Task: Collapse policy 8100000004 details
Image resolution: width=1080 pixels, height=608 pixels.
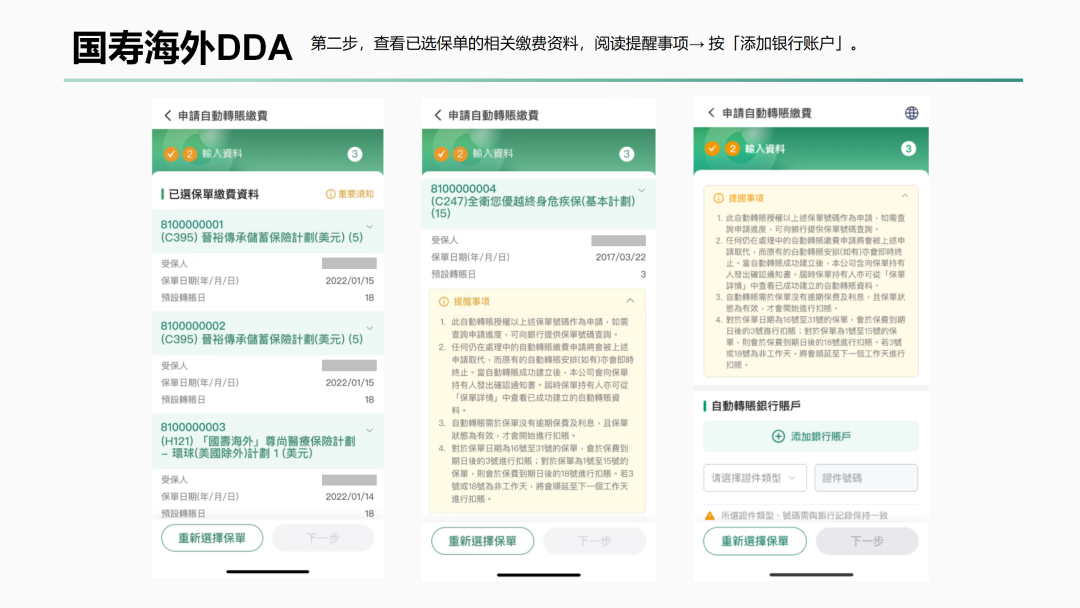Action: point(641,191)
